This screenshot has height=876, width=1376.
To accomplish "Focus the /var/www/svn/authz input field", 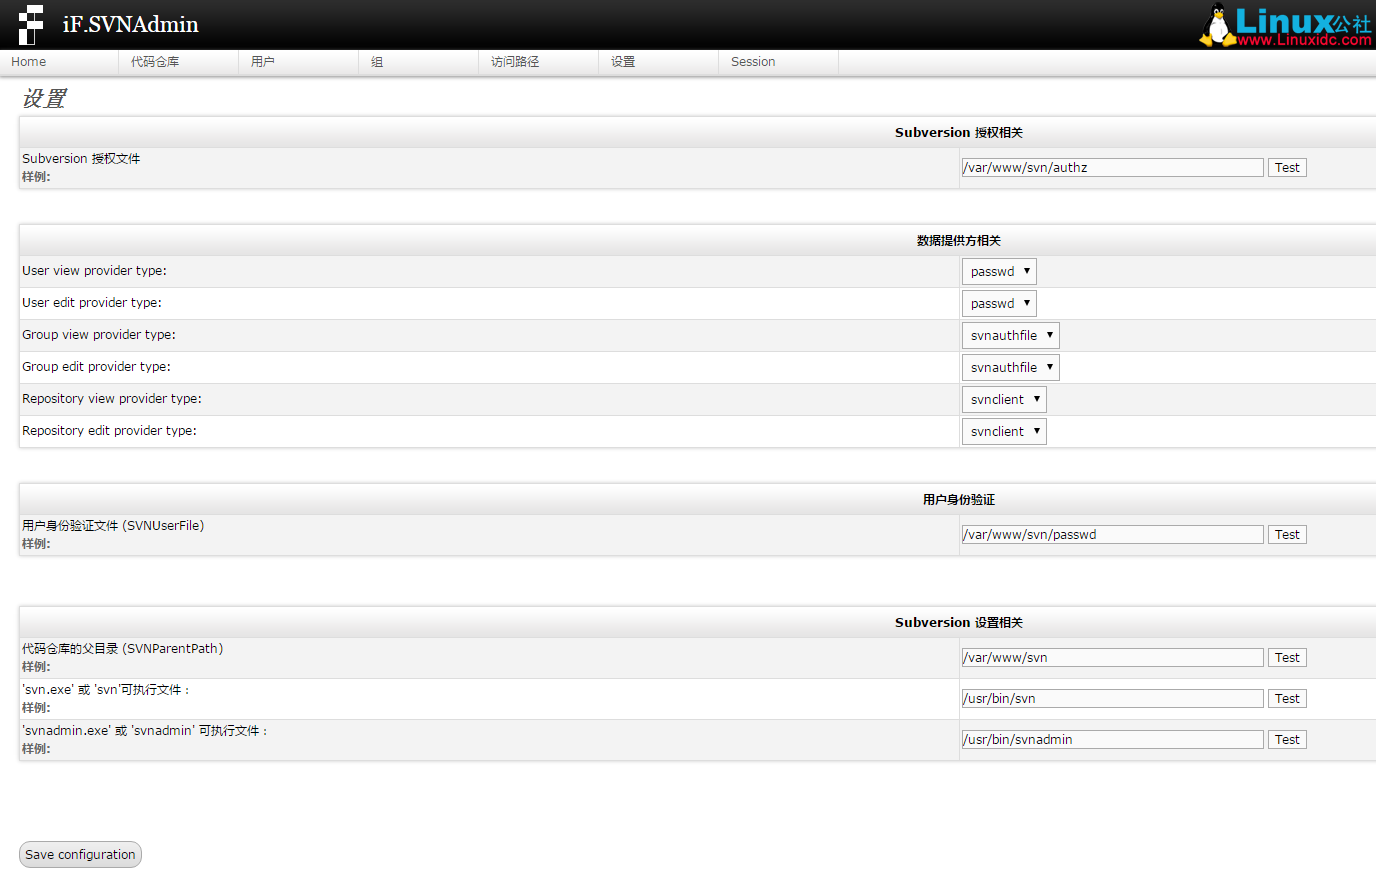I will coord(1112,168).
